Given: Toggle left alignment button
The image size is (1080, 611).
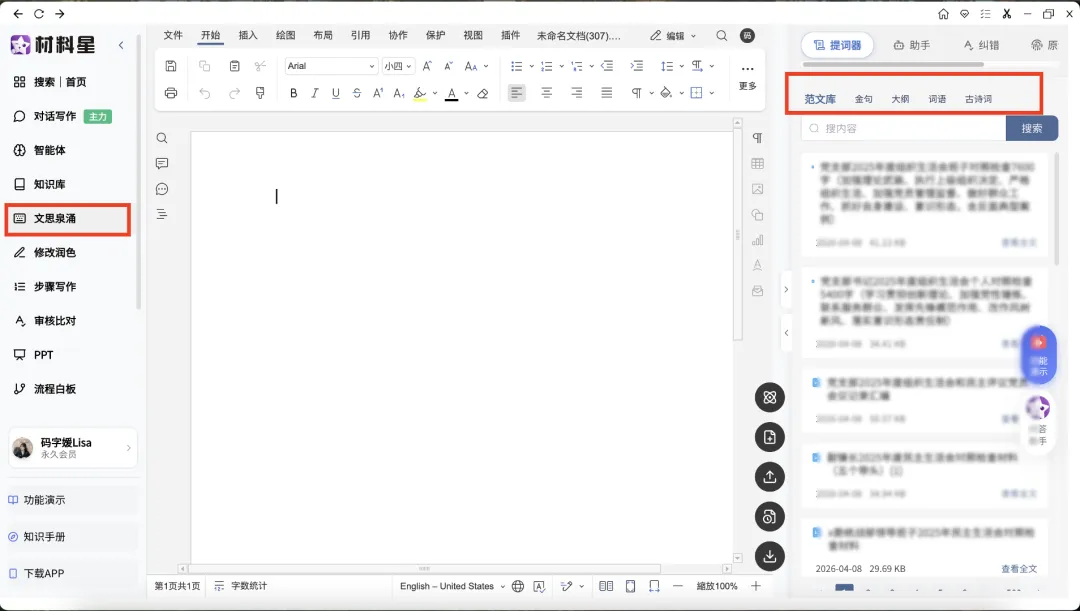Looking at the screenshot, I should tap(517, 93).
